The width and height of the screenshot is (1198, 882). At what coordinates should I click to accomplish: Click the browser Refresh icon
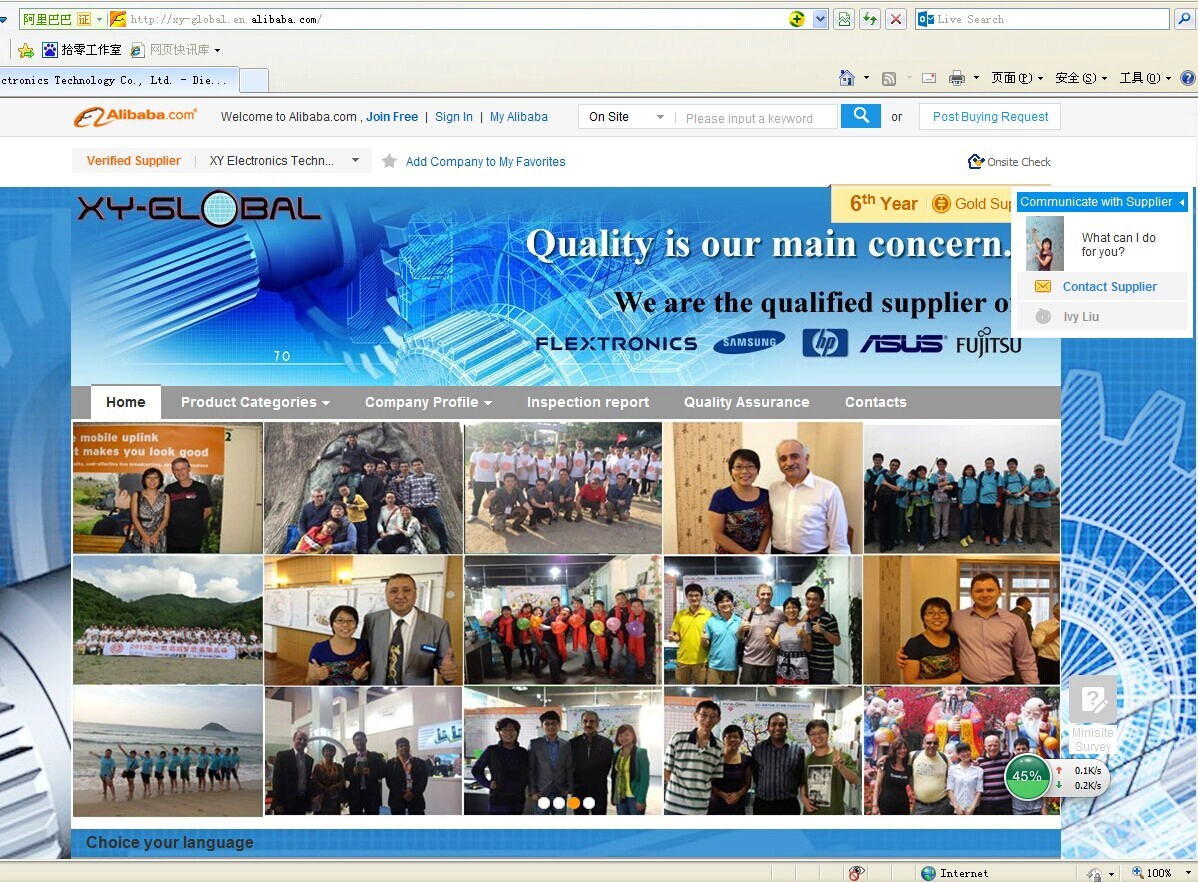(869, 19)
